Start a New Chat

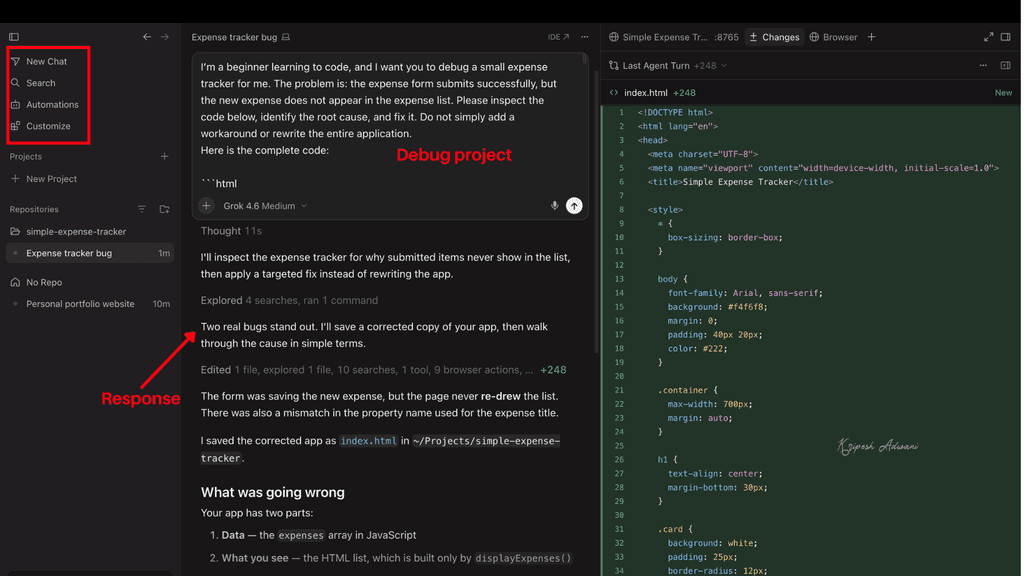(46, 61)
